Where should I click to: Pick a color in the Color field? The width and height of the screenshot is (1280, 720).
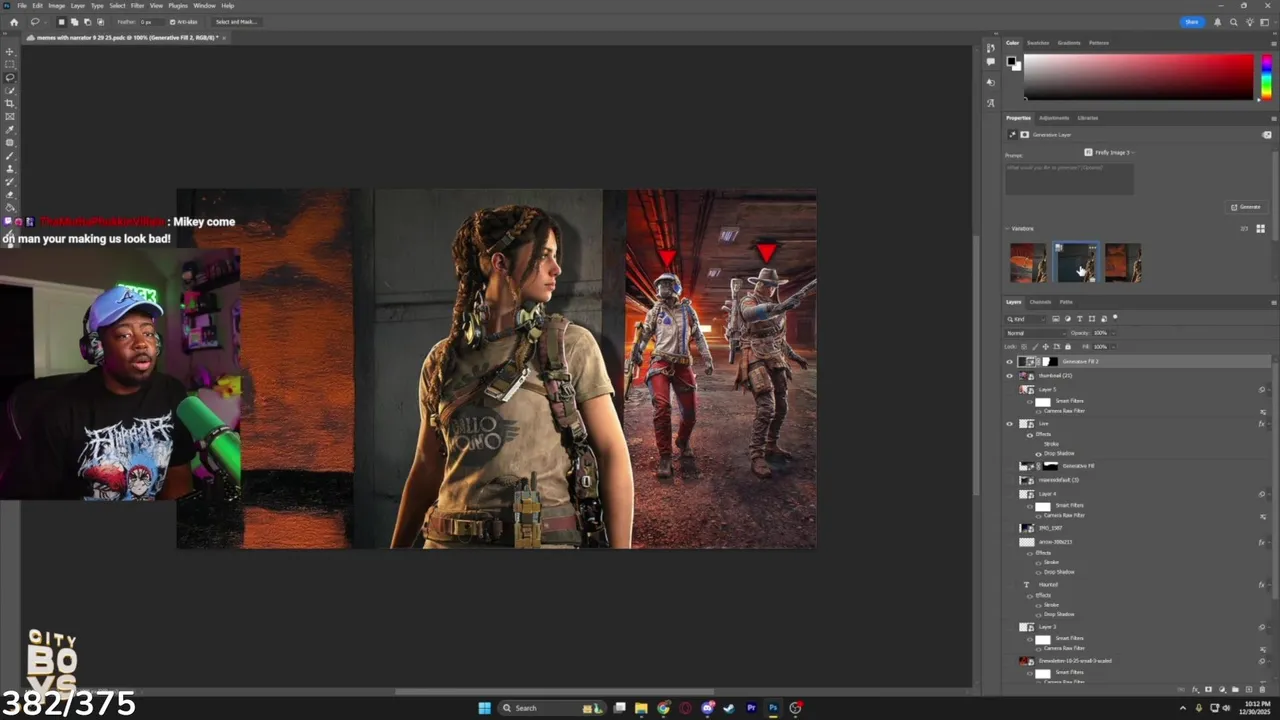(1138, 77)
